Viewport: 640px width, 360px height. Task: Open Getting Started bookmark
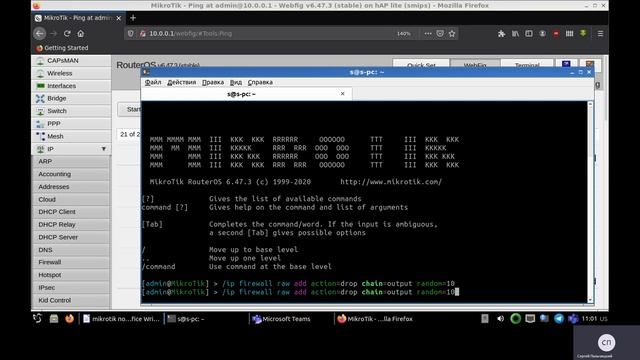pos(62,48)
